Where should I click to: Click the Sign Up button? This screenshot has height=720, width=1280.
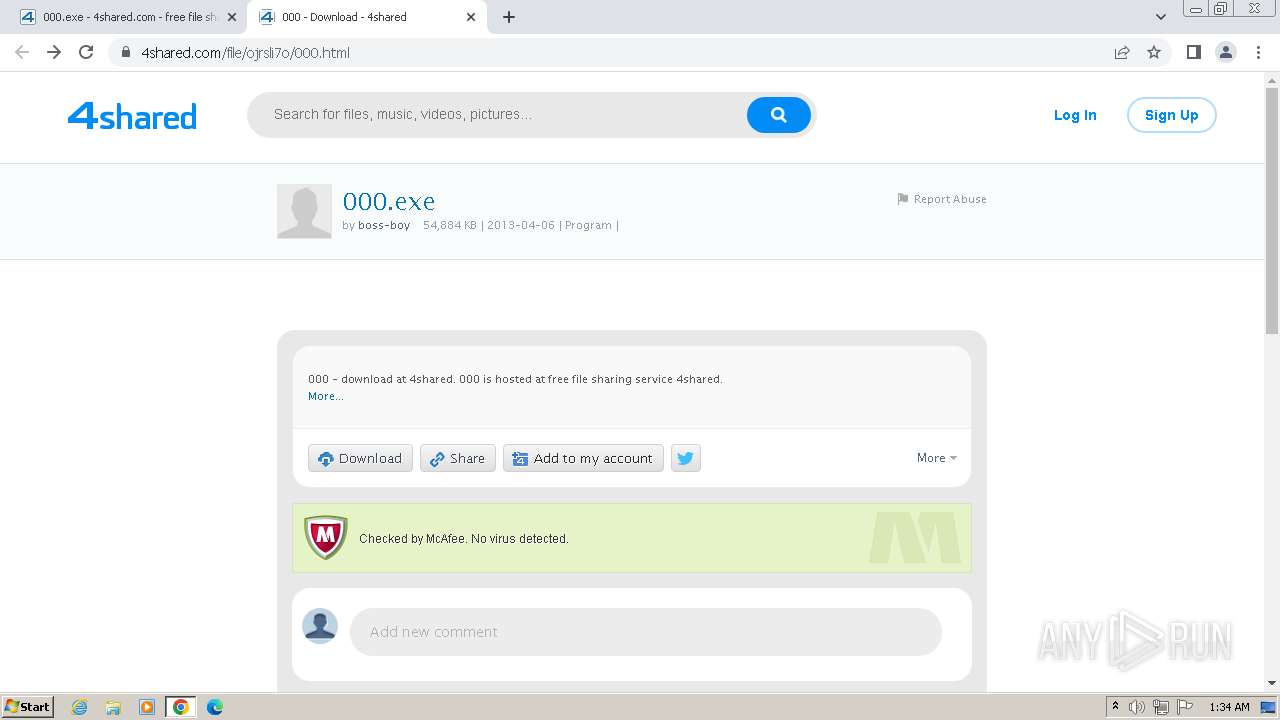coord(1171,115)
